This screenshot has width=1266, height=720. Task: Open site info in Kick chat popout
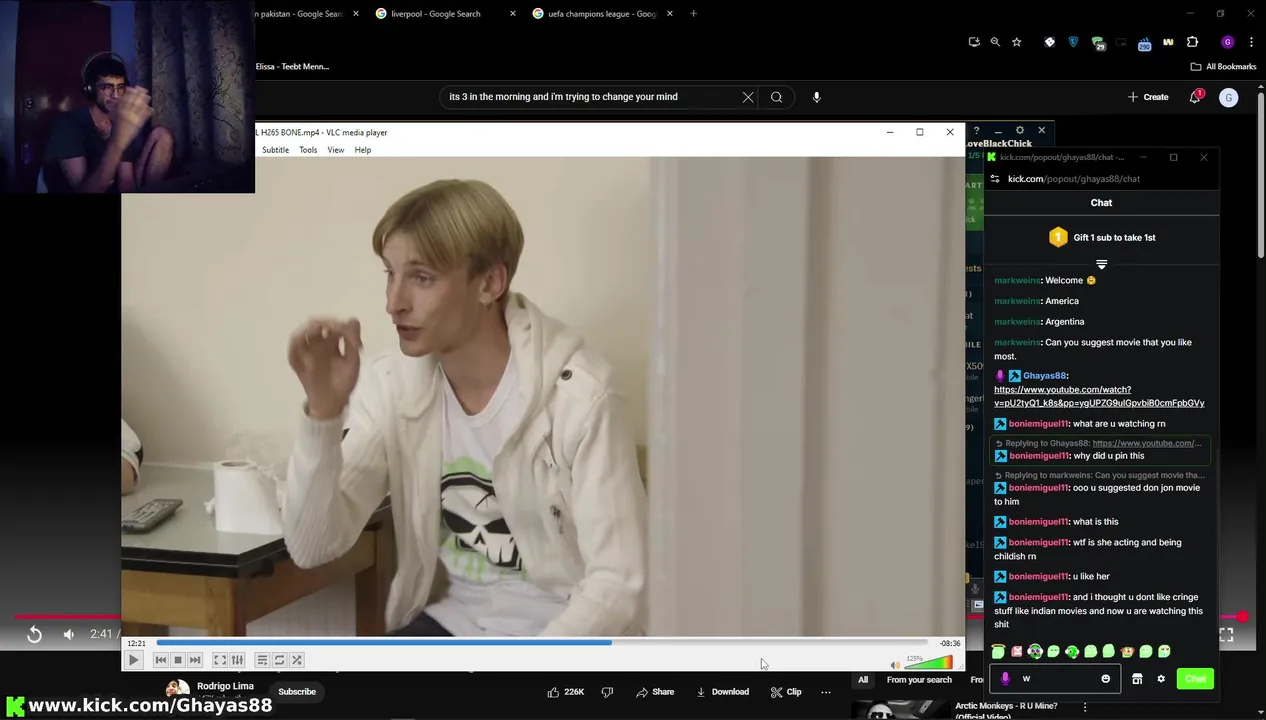994,179
